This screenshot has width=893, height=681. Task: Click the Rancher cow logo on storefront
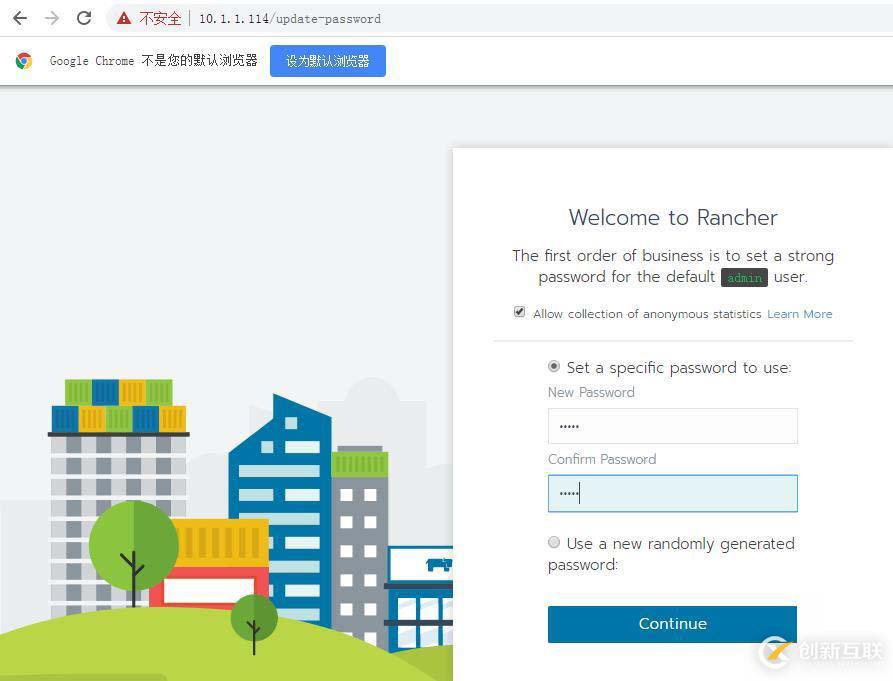[439, 565]
